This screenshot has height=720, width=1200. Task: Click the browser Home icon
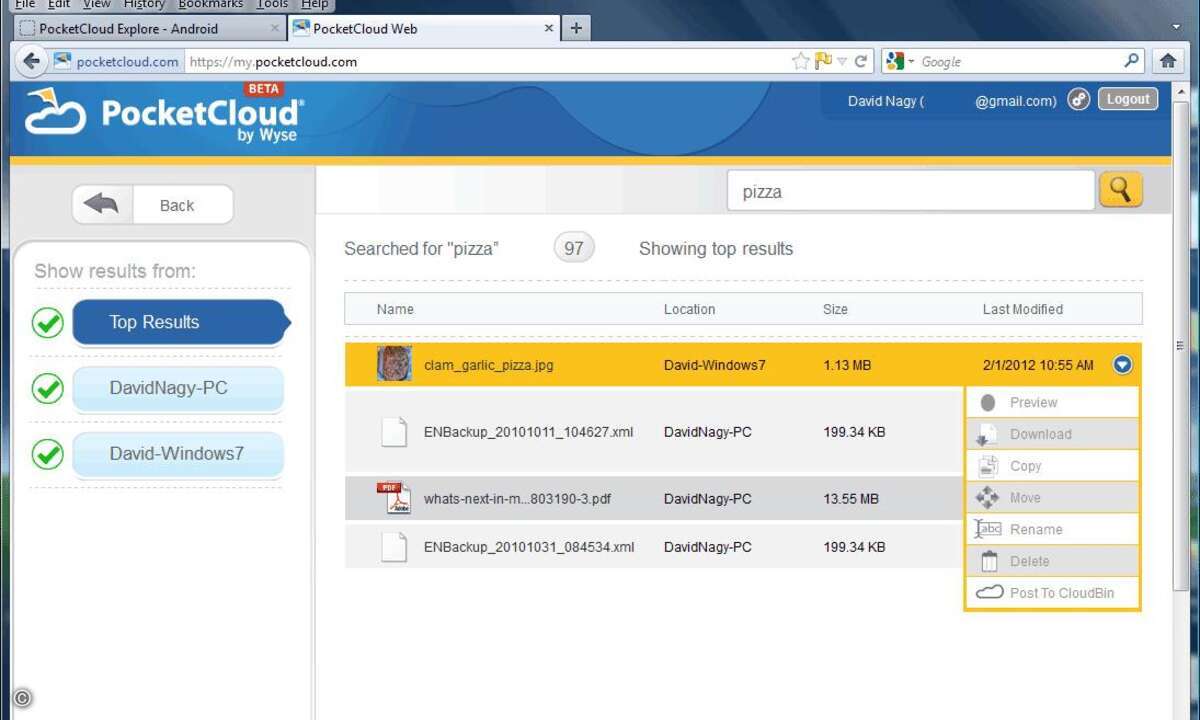point(1168,61)
